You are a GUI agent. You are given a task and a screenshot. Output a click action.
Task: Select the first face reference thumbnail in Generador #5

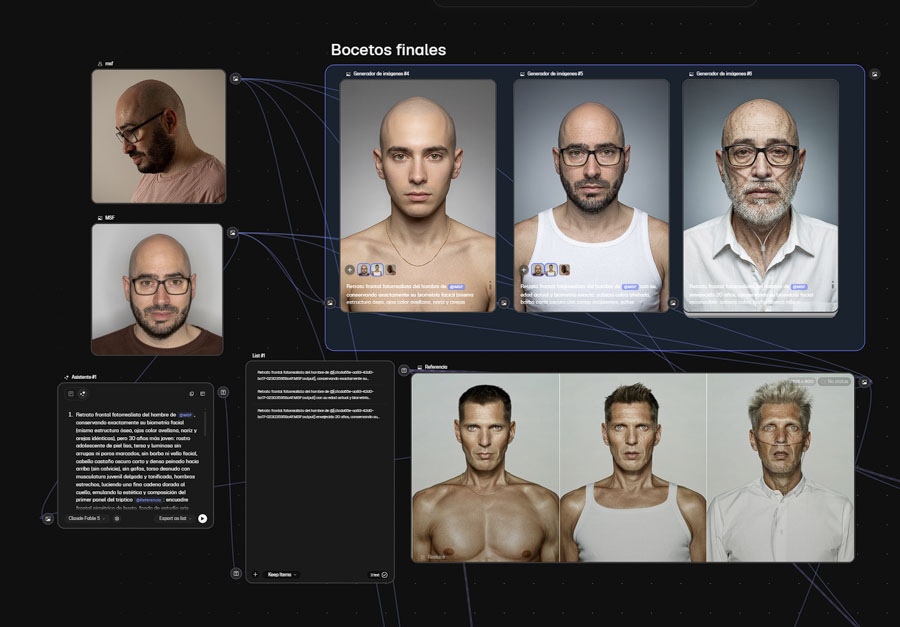click(538, 269)
